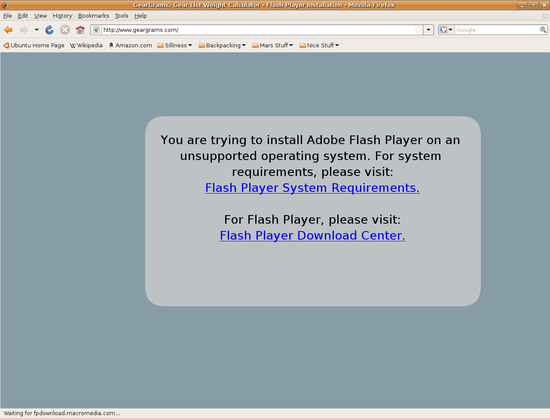Open the search engine selector dropdown
This screenshot has height=419, width=550.
tap(446, 30)
